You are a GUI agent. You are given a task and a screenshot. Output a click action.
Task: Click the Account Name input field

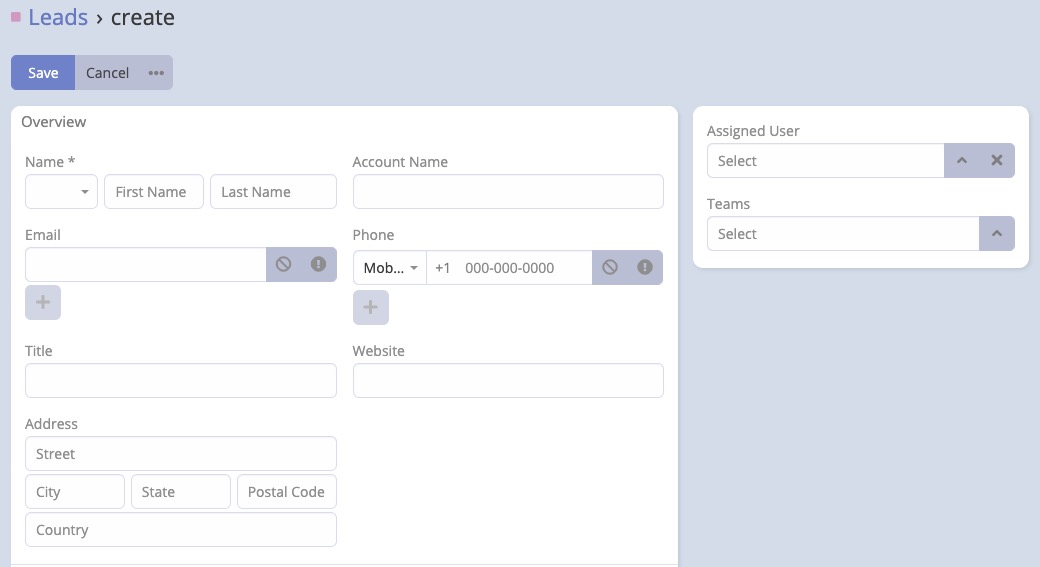[x=508, y=192]
